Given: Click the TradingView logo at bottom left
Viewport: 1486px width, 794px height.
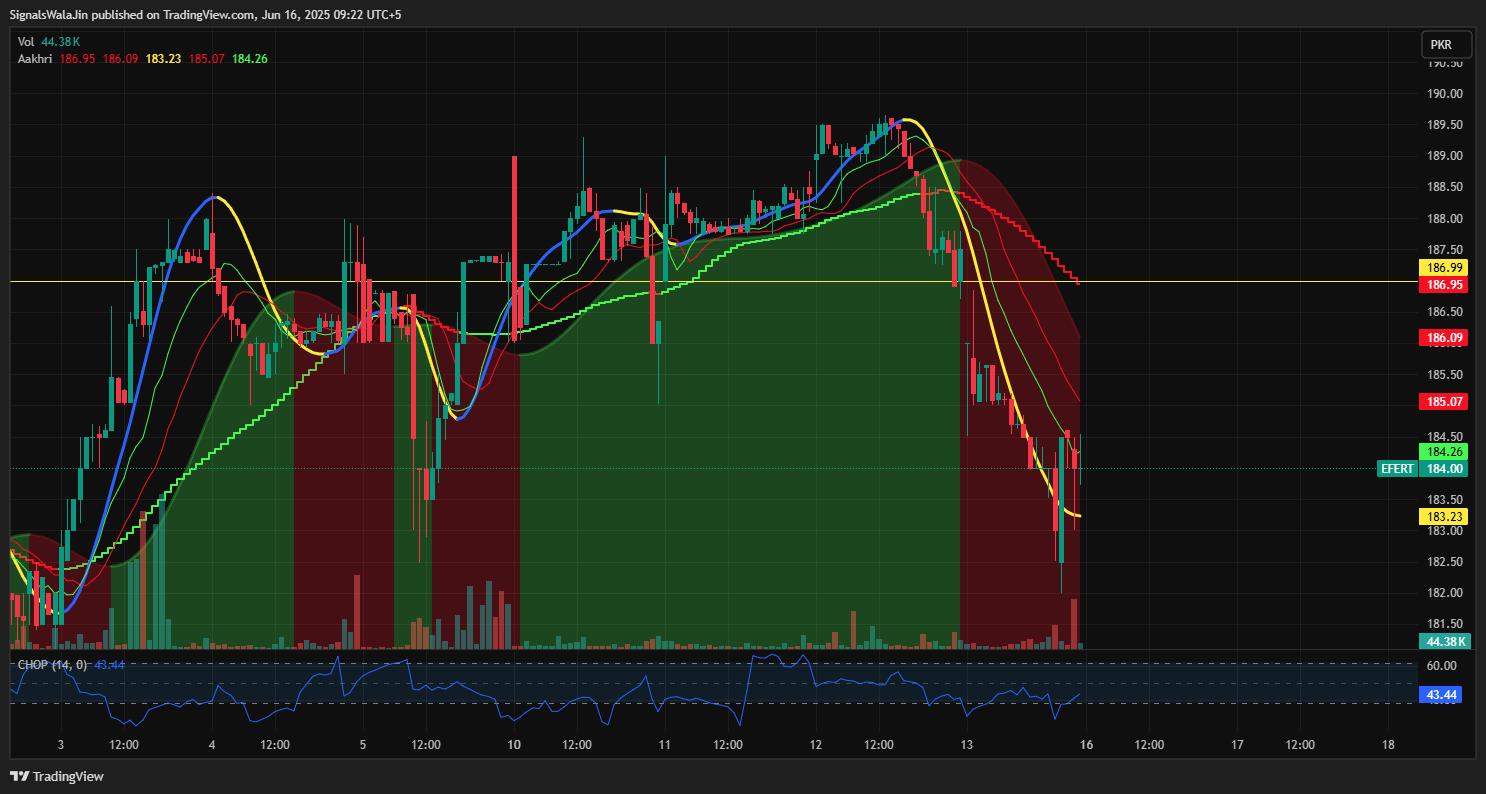Looking at the screenshot, I should pyautogui.click(x=57, y=776).
